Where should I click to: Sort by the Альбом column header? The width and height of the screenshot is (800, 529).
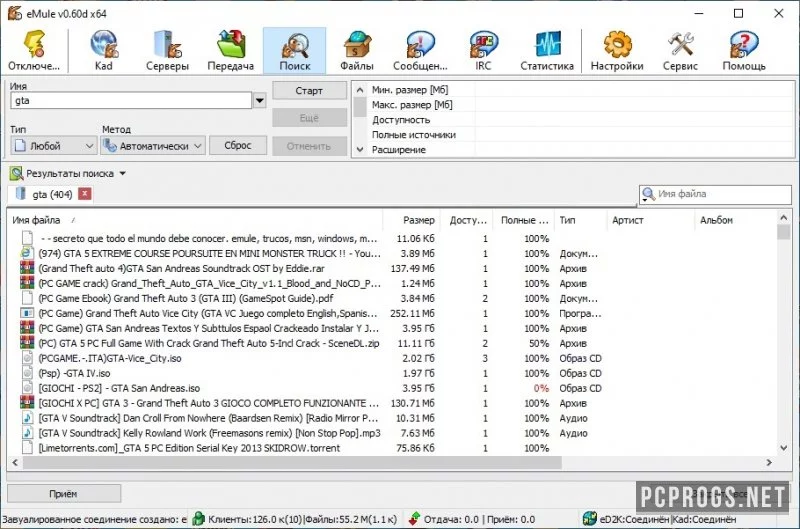coord(735,220)
